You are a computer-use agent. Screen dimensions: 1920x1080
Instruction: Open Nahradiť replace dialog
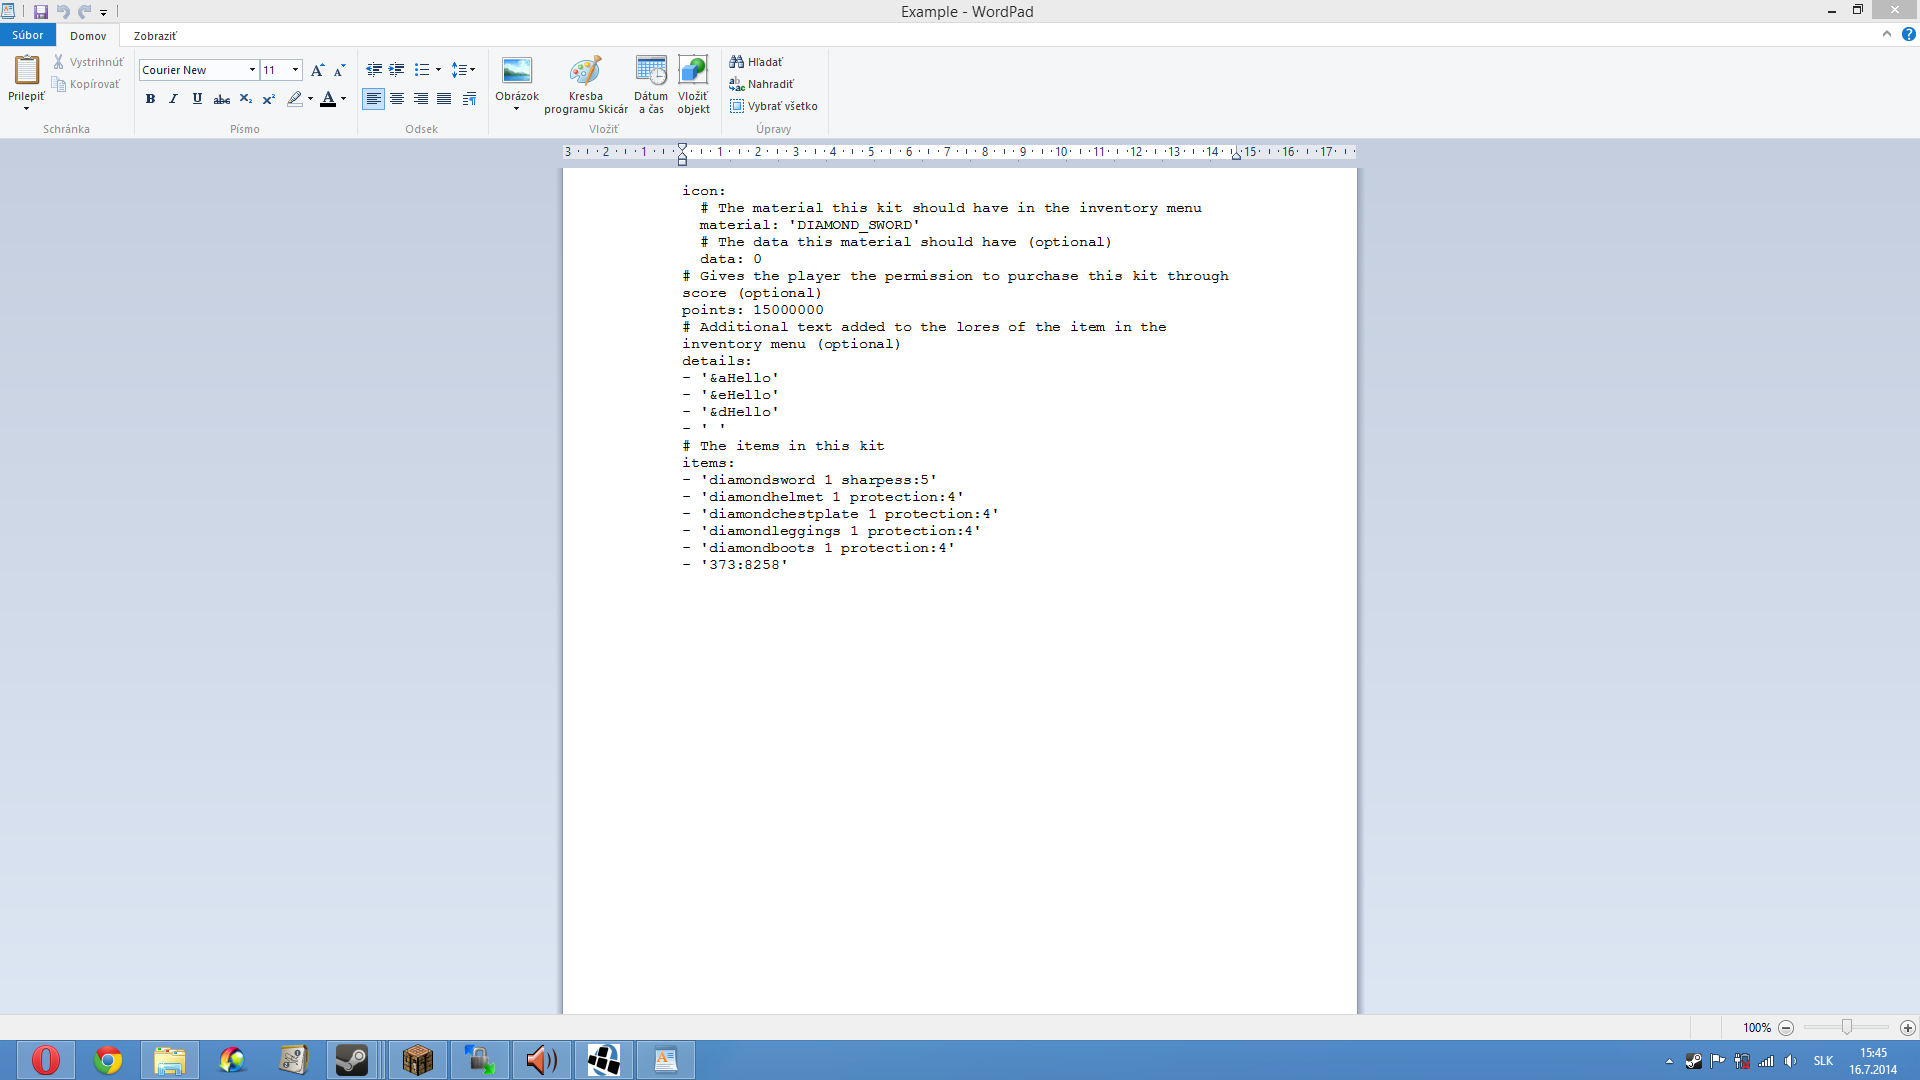coord(762,84)
